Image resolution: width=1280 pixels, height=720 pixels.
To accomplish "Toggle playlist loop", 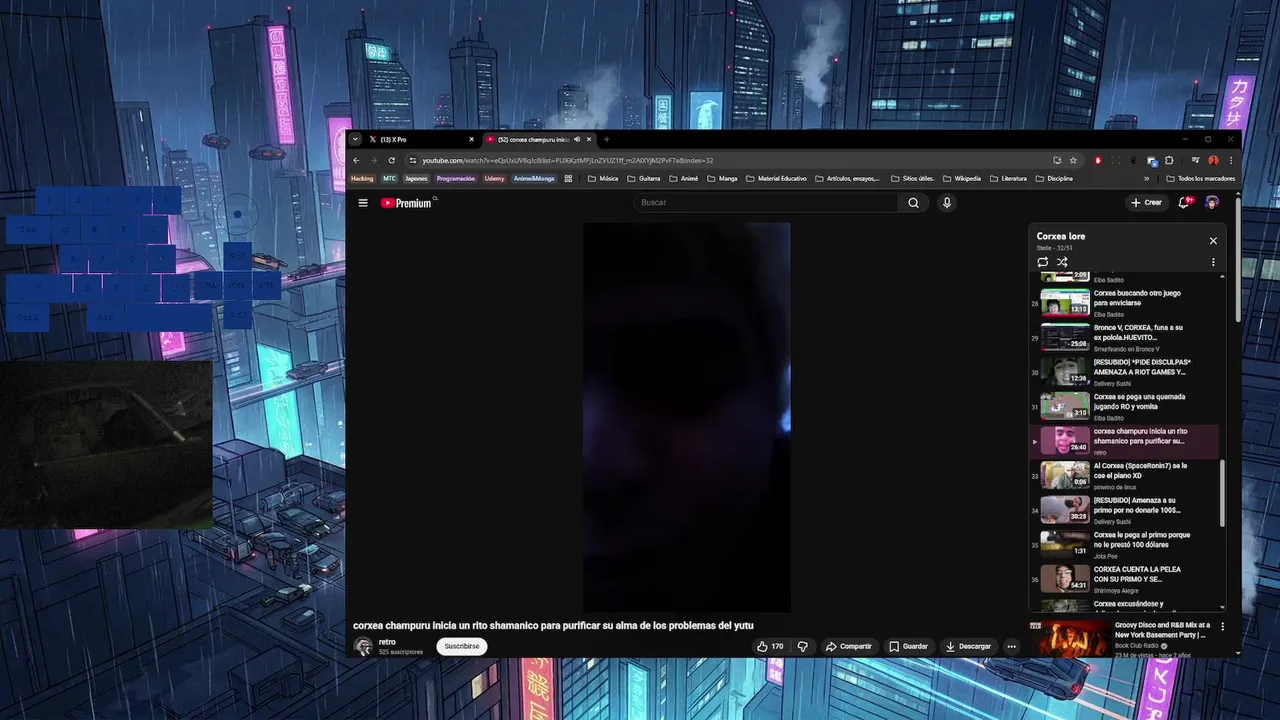I will [x=1043, y=262].
